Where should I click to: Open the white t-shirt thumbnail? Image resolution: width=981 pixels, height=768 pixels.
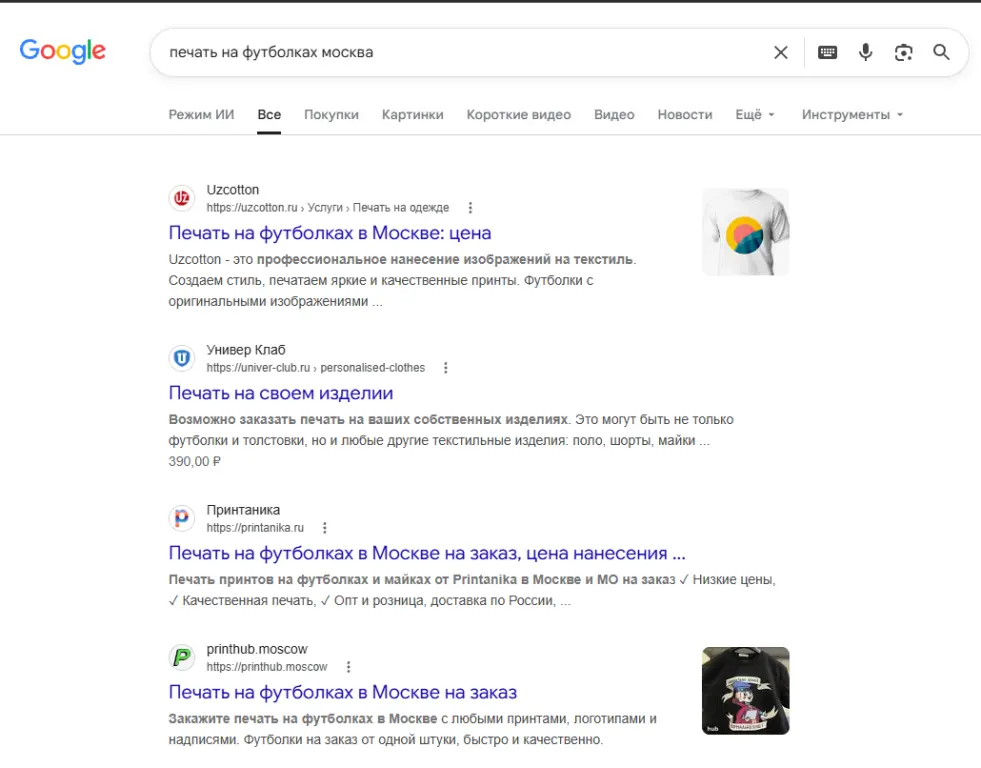tap(746, 232)
